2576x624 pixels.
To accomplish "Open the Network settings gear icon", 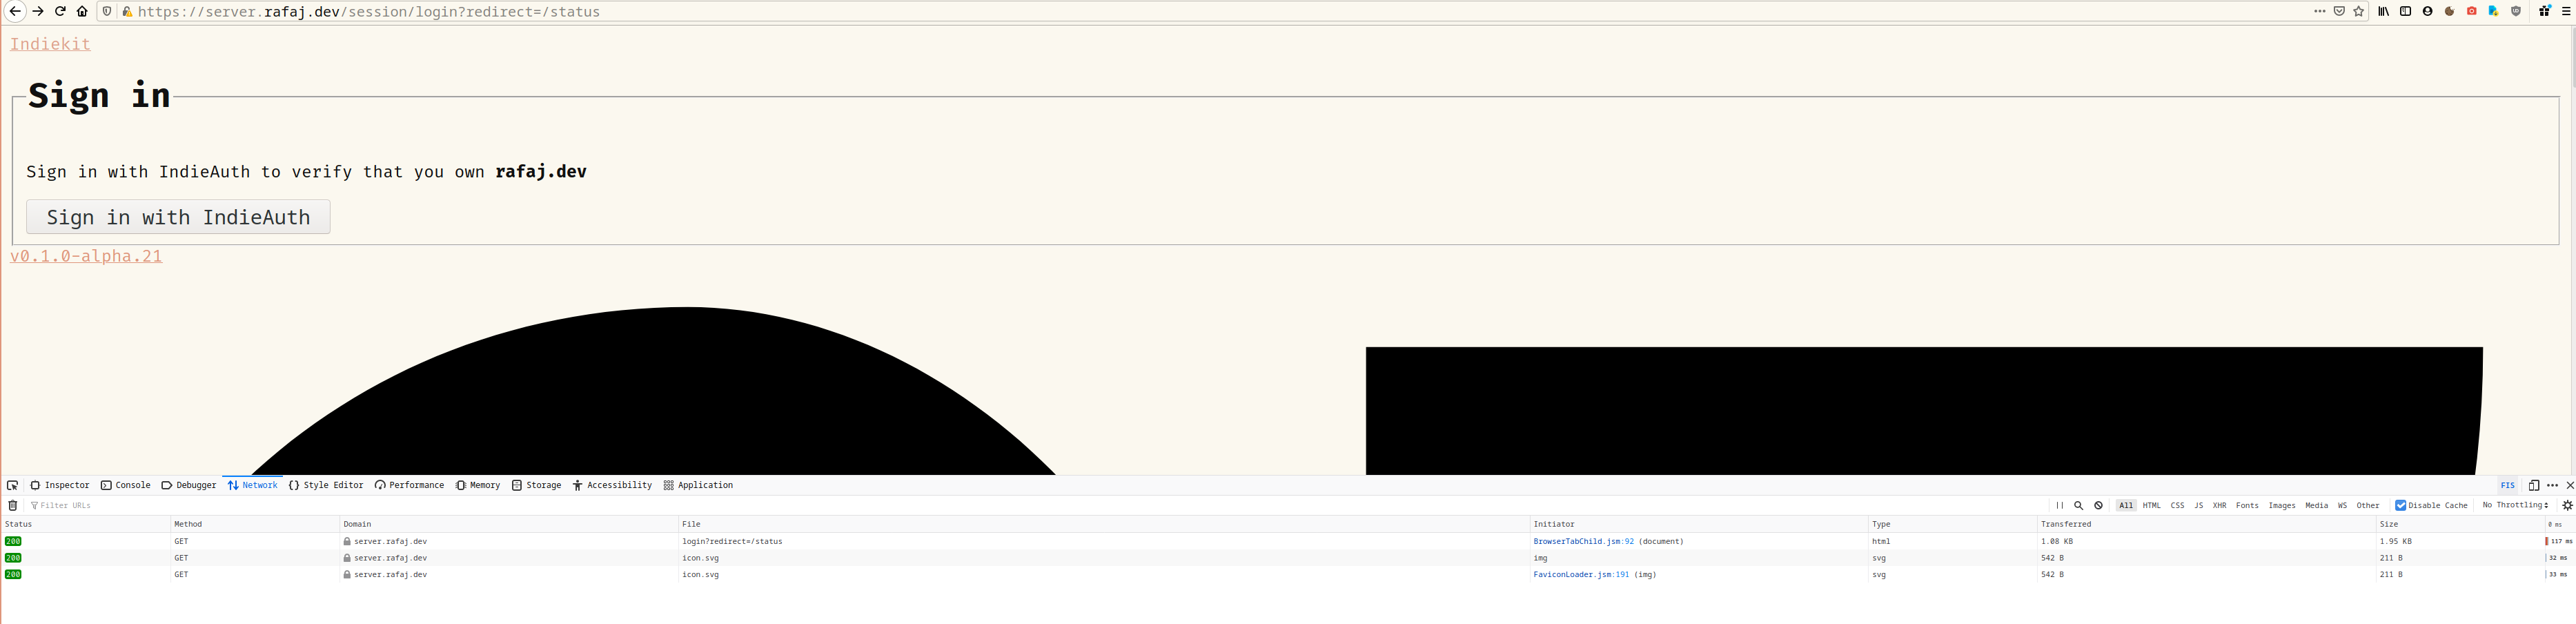I will pos(2567,505).
